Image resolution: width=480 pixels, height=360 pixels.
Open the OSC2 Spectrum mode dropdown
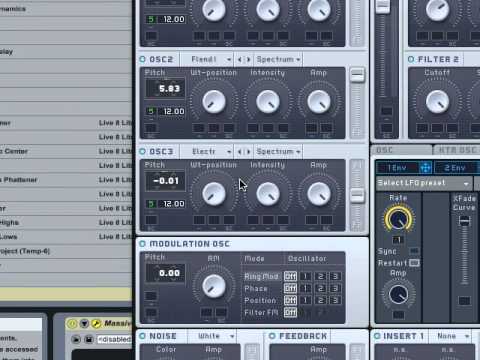(x=278, y=59)
